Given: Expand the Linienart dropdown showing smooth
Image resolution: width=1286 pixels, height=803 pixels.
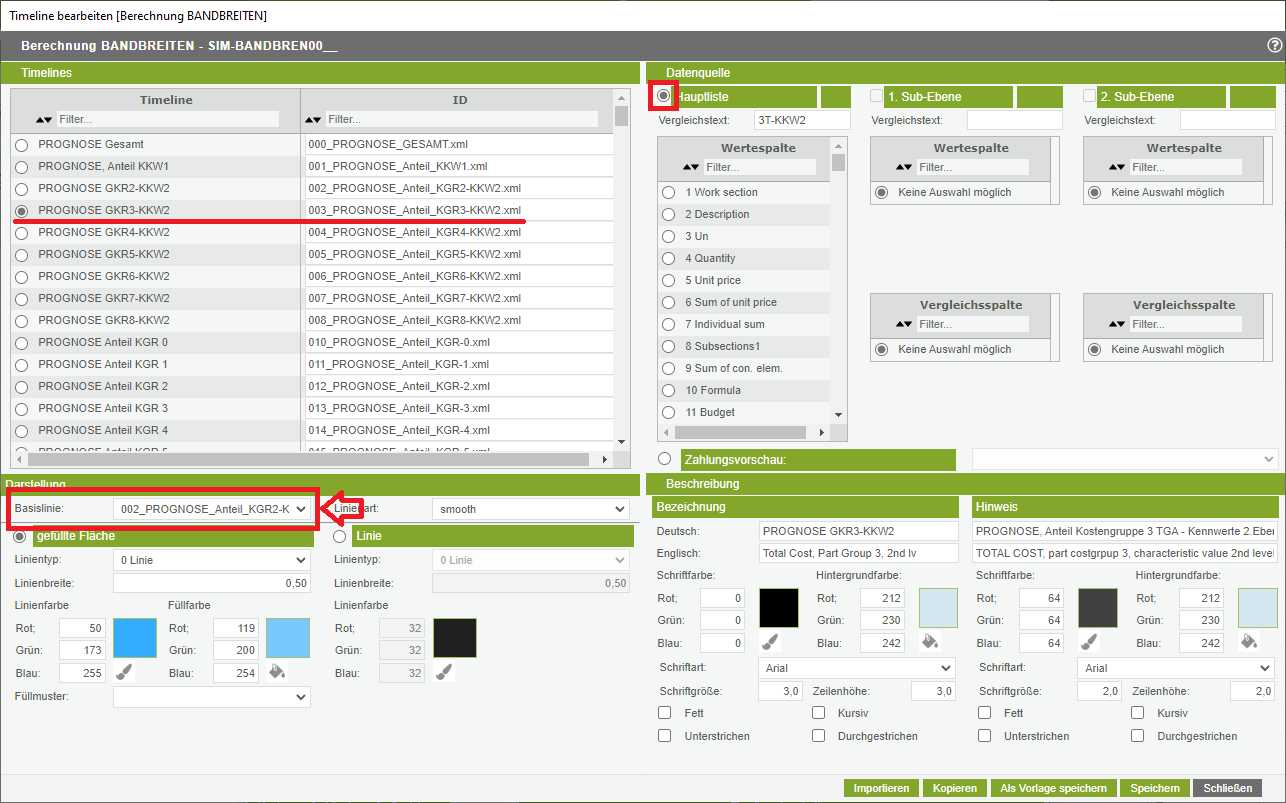Looking at the screenshot, I should pos(530,509).
